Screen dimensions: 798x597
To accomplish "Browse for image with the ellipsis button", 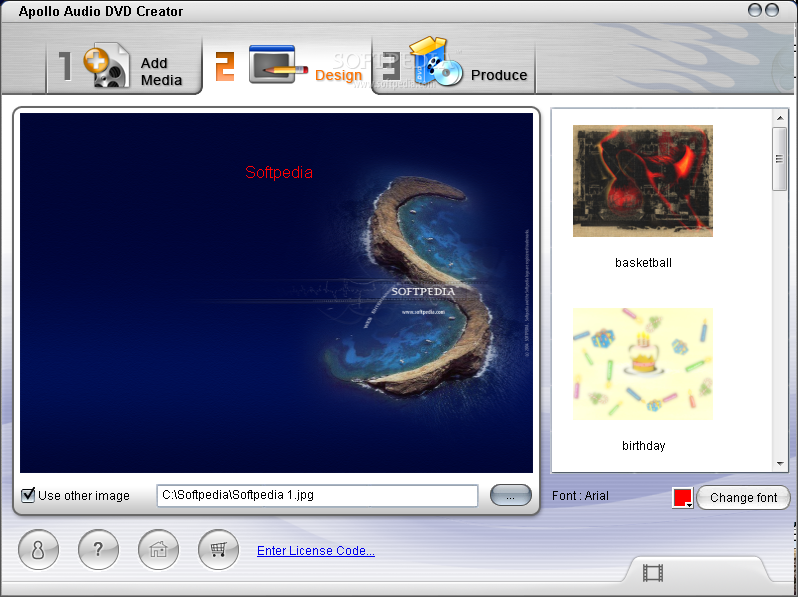I will coord(510,495).
